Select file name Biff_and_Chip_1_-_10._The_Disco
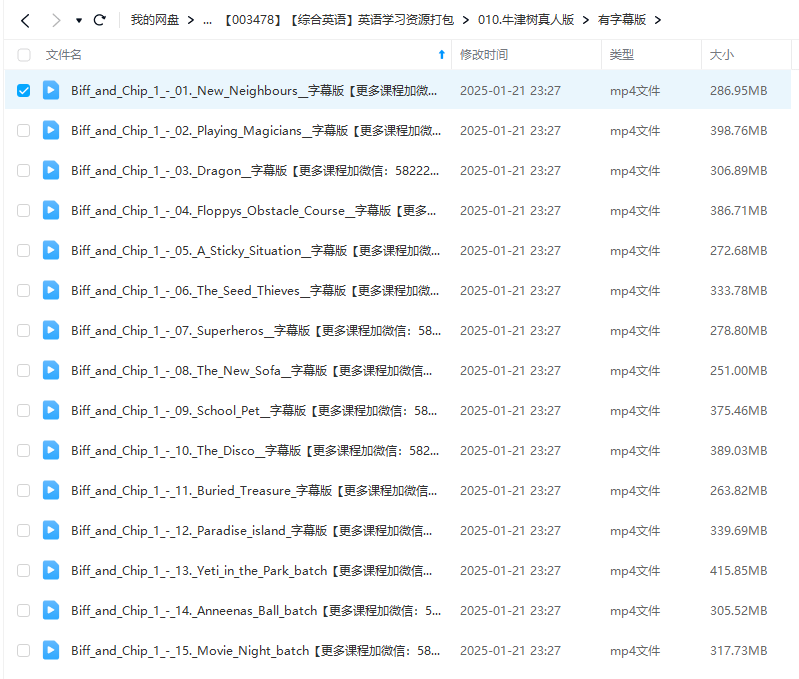The image size is (799, 679). click(x=255, y=450)
